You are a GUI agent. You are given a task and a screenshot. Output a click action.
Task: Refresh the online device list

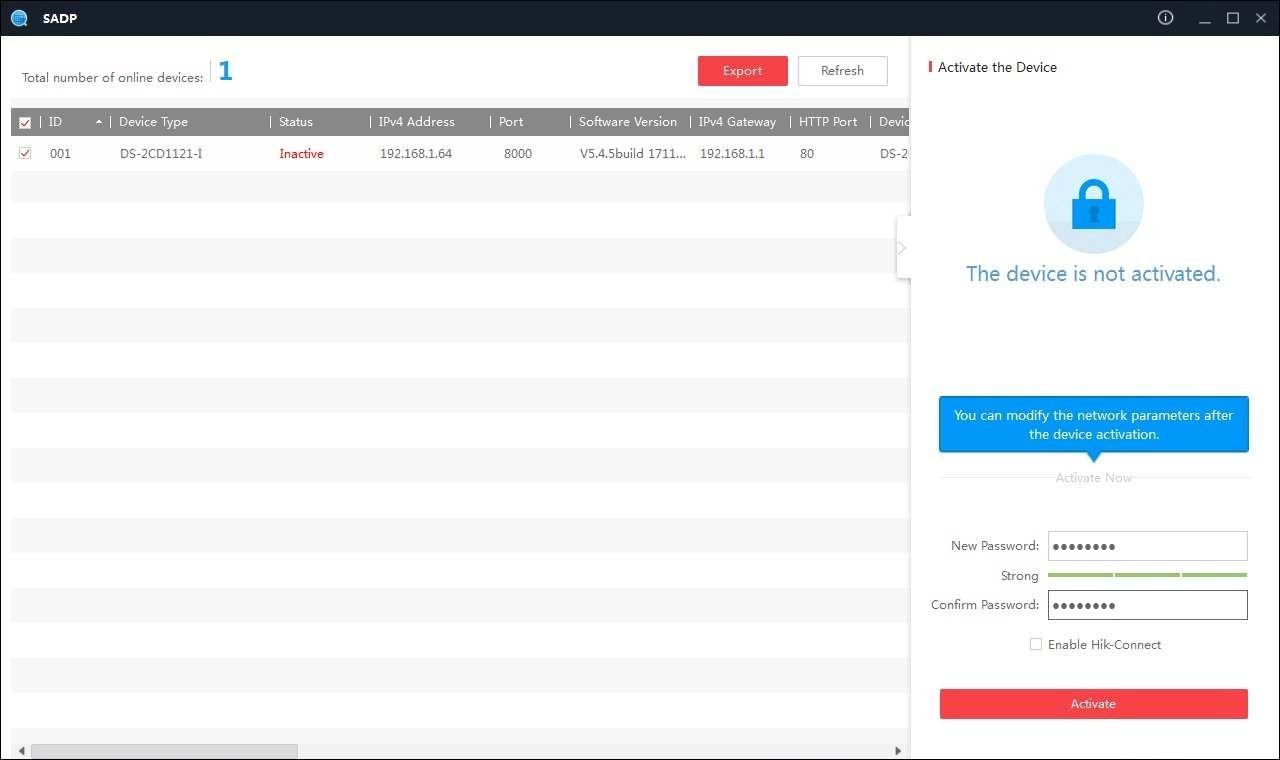842,70
